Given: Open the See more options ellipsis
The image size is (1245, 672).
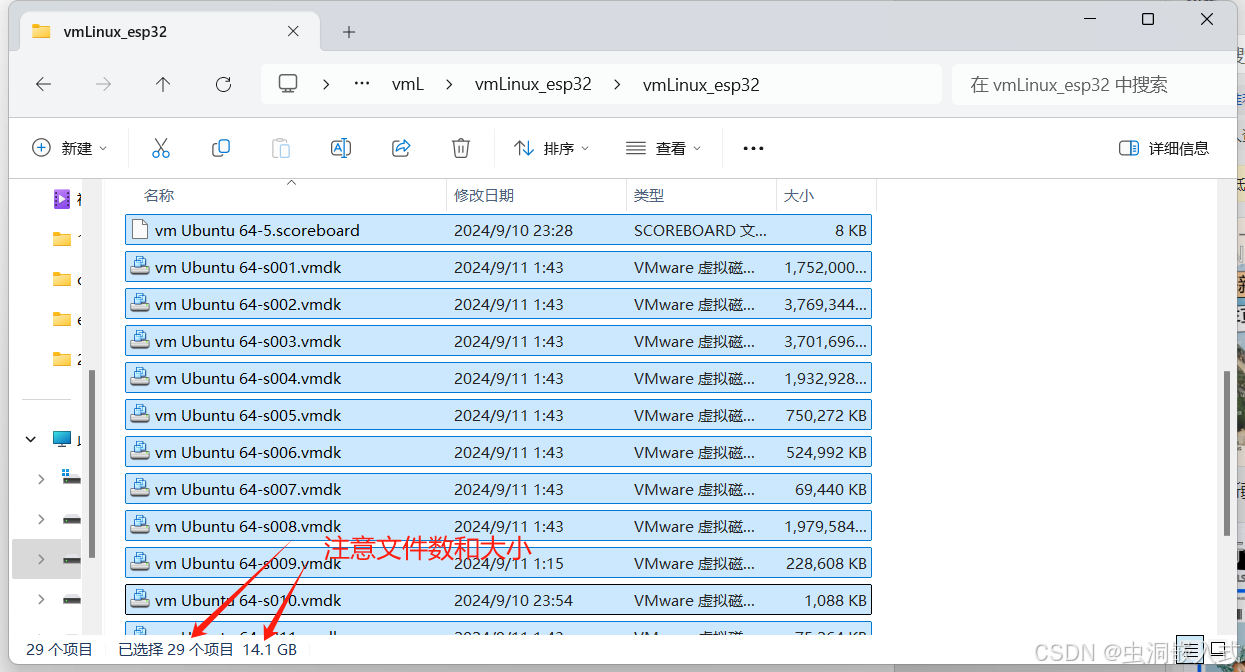Looking at the screenshot, I should point(753,148).
